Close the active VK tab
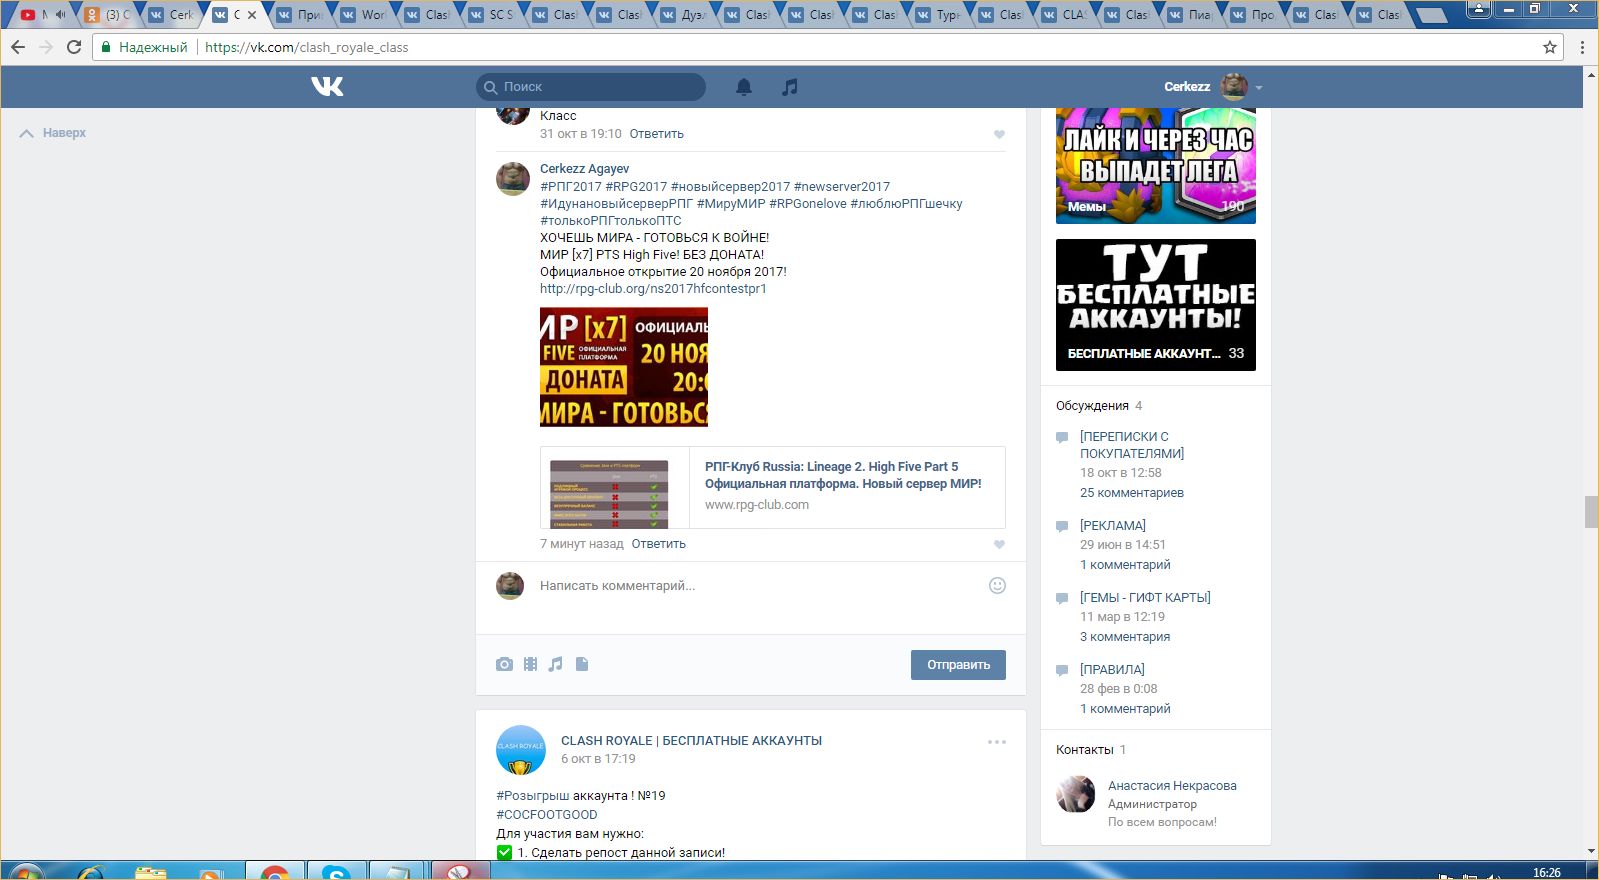Screen dimensions: 1599x880 (252, 15)
